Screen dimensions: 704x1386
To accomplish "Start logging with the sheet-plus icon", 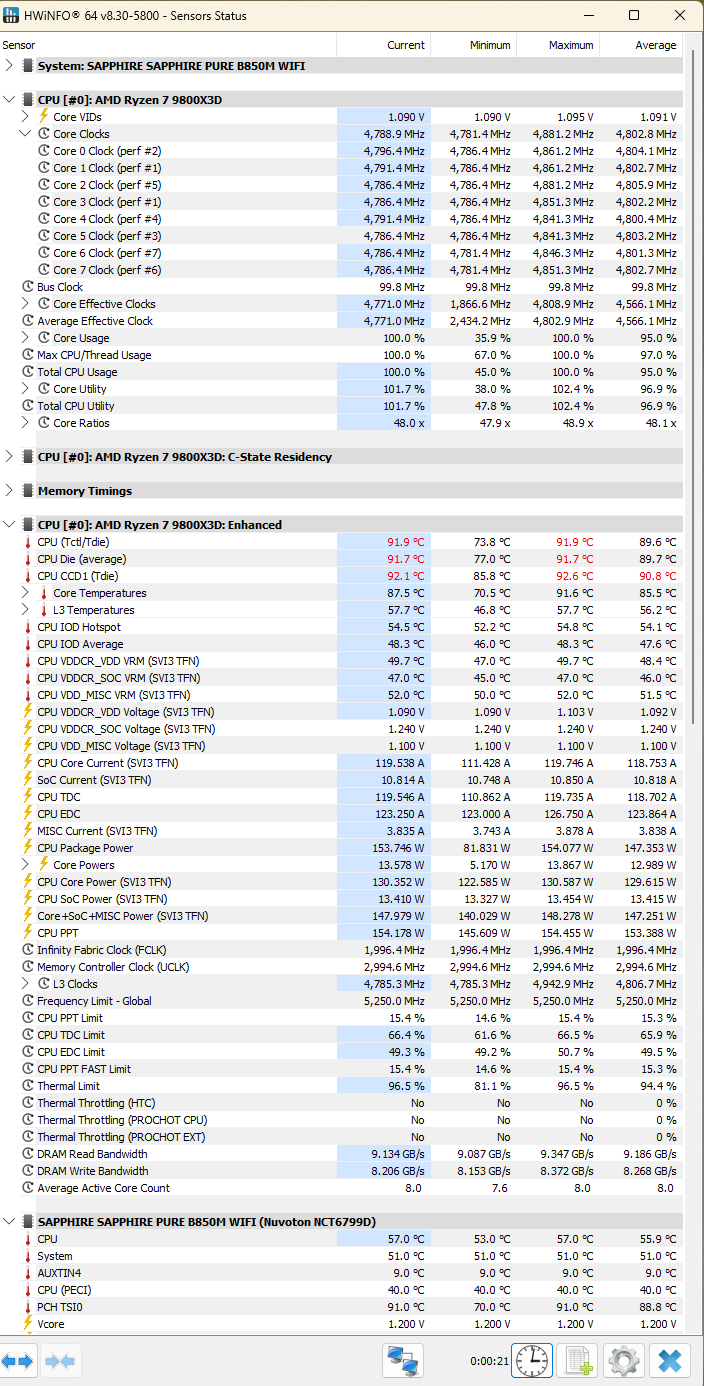I will coord(579,1361).
